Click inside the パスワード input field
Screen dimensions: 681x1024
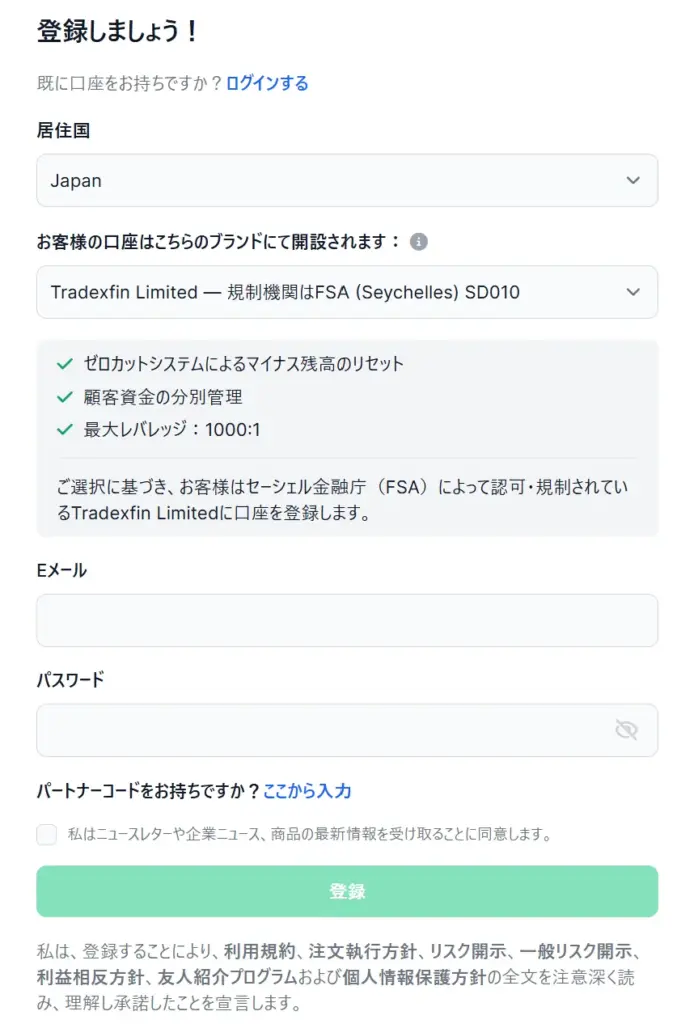click(x=300, y=730)
